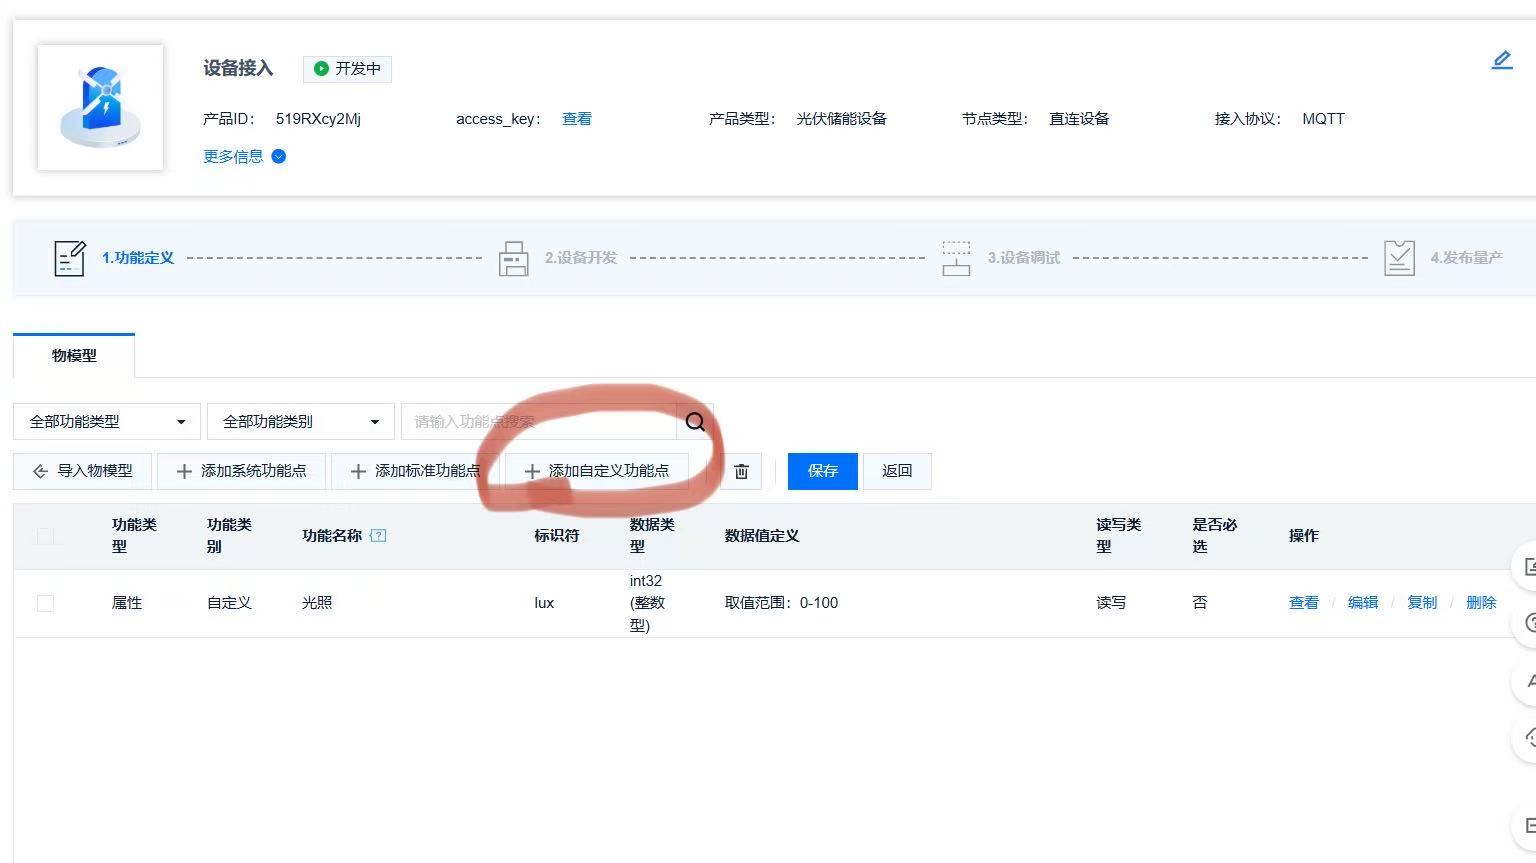Open step 1.功能定义
This screenshot has width=1536, height=863.
[x=138, y=257]
